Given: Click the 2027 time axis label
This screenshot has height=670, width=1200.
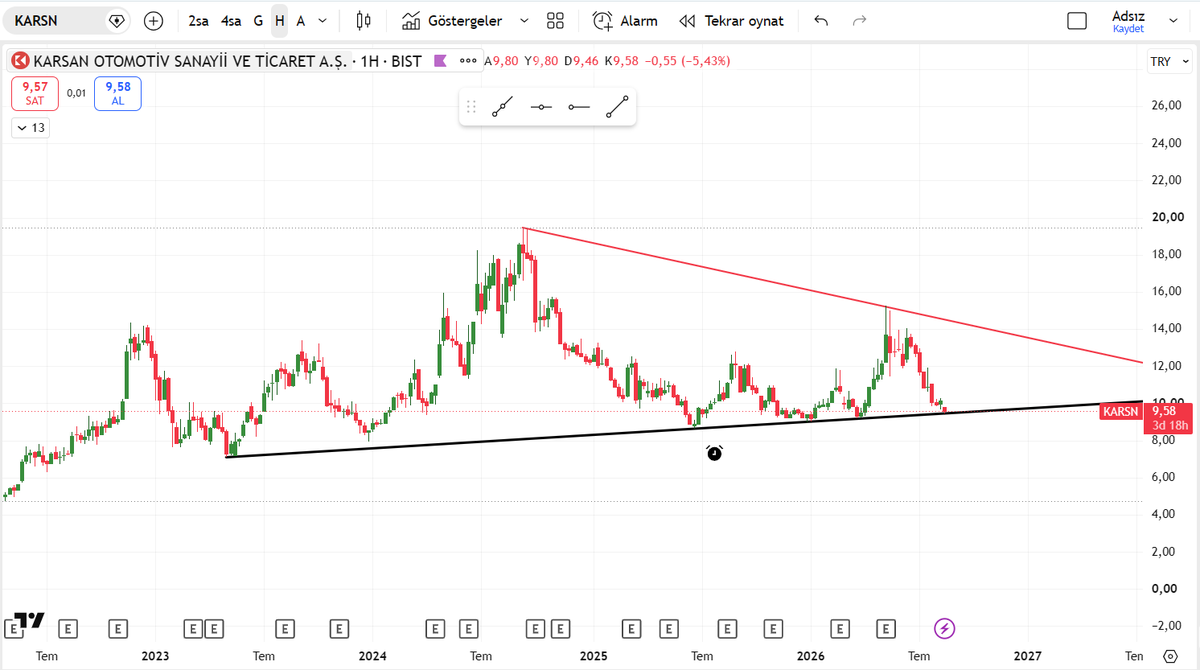Looking at the screenshot, I should coord(1027,656).
